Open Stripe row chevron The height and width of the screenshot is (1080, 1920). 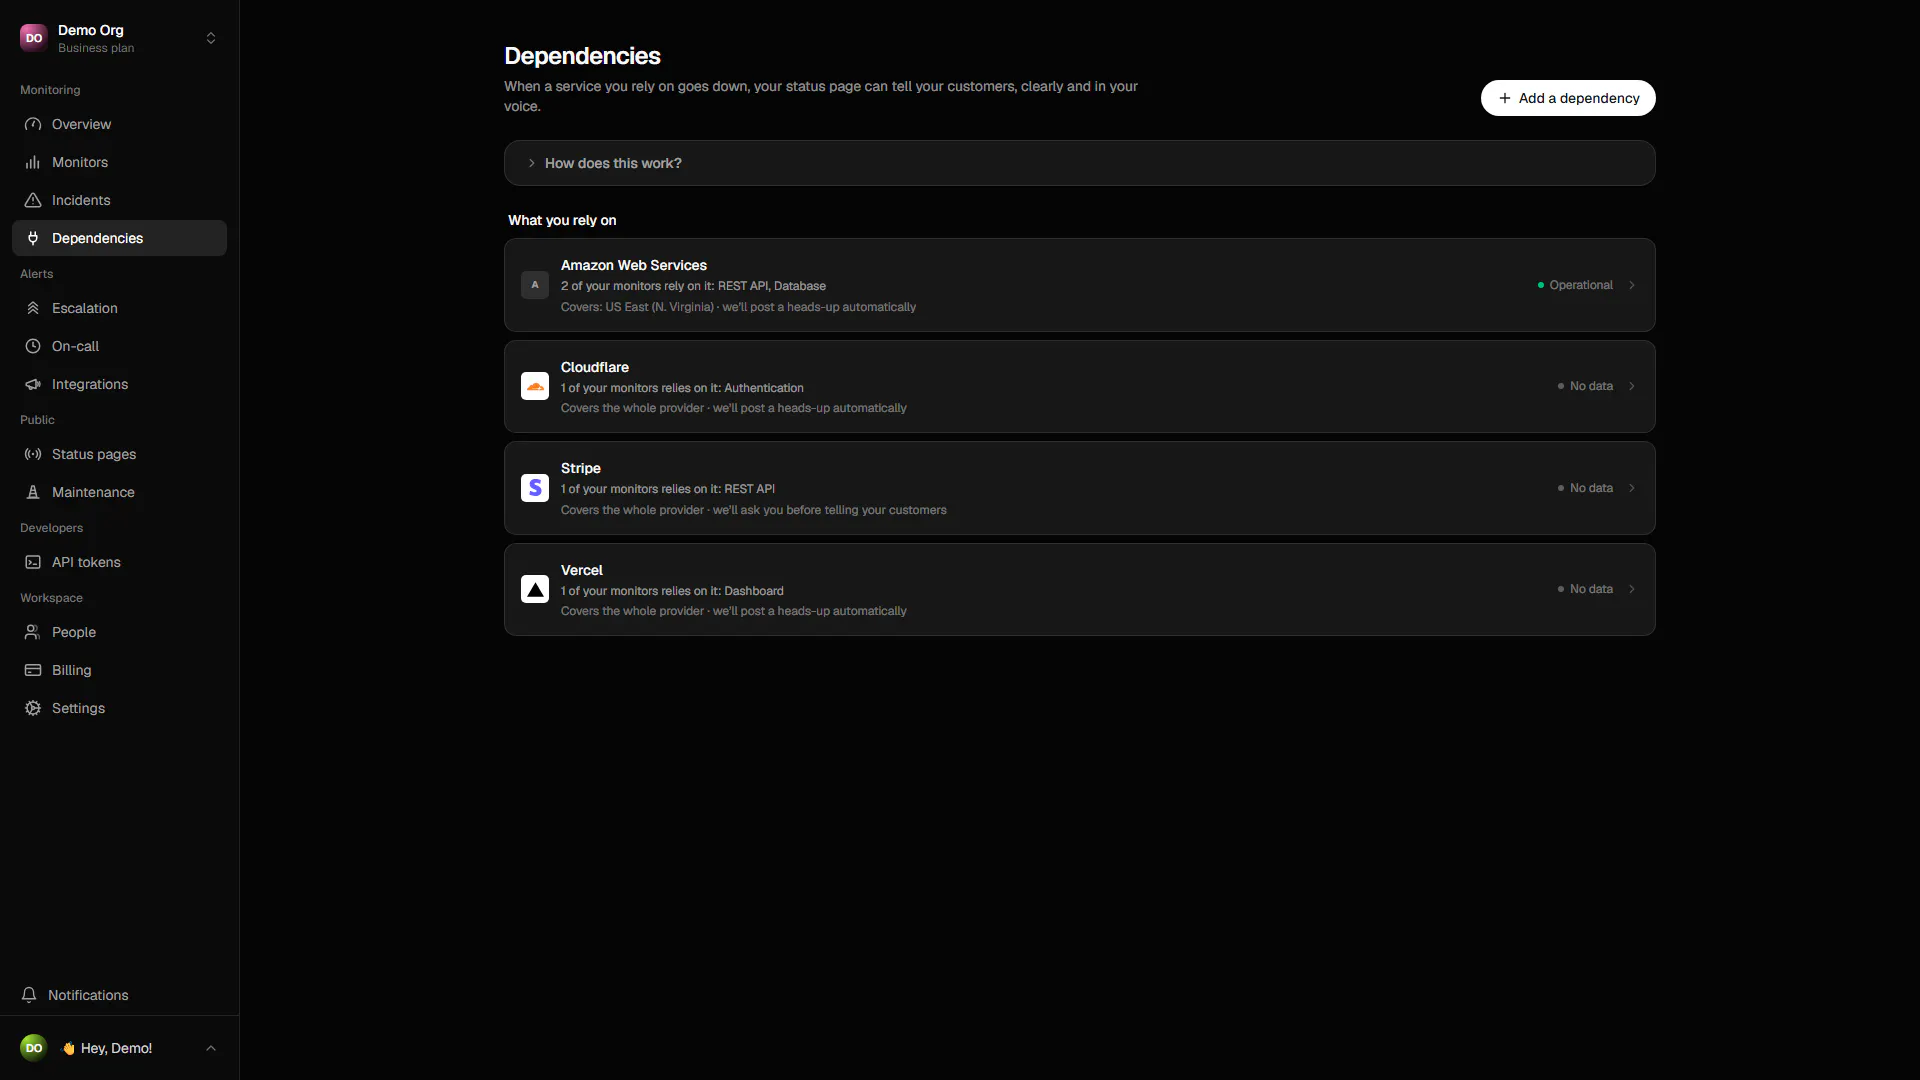pyautogui.click(x=1632, y=488)
